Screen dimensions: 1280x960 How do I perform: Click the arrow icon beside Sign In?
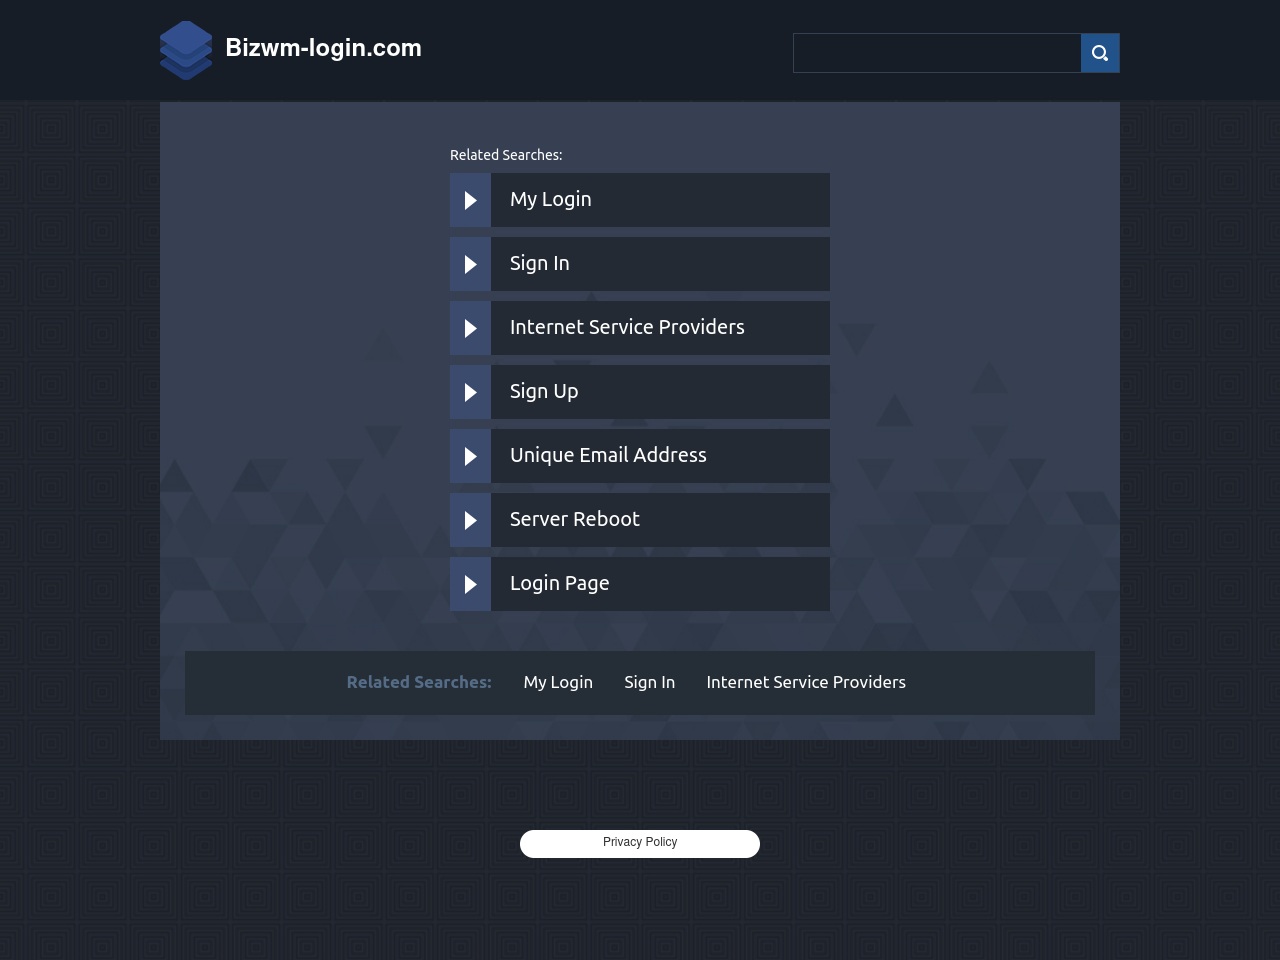(470, 264)
